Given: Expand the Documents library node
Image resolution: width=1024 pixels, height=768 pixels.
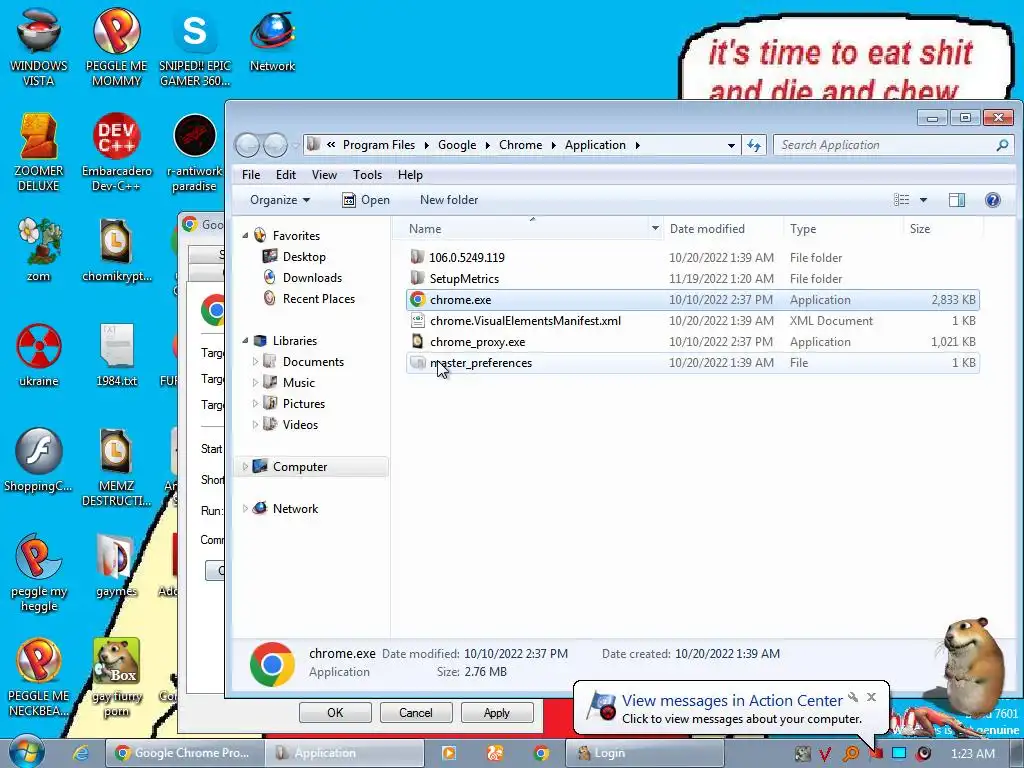Looking at the screenshot, I should coord(255,362).
